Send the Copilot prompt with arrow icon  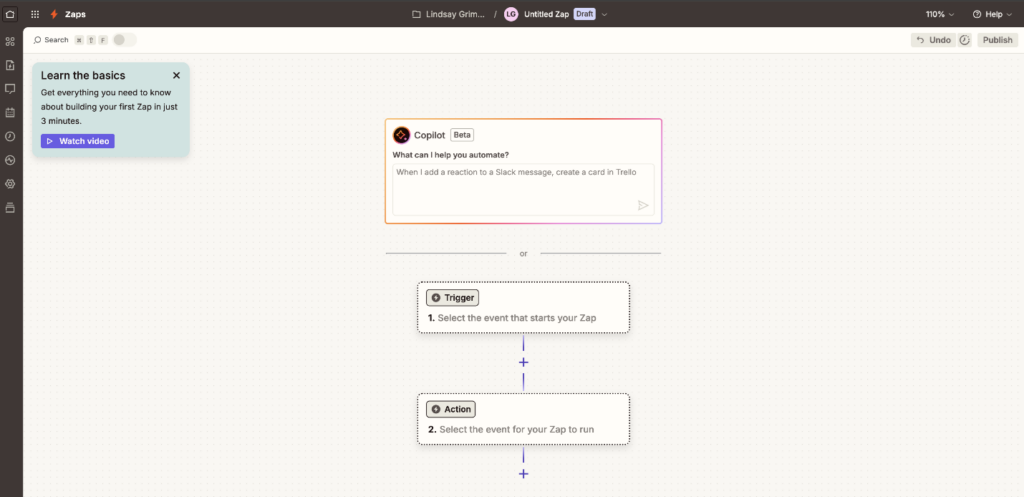pos(643,205)
